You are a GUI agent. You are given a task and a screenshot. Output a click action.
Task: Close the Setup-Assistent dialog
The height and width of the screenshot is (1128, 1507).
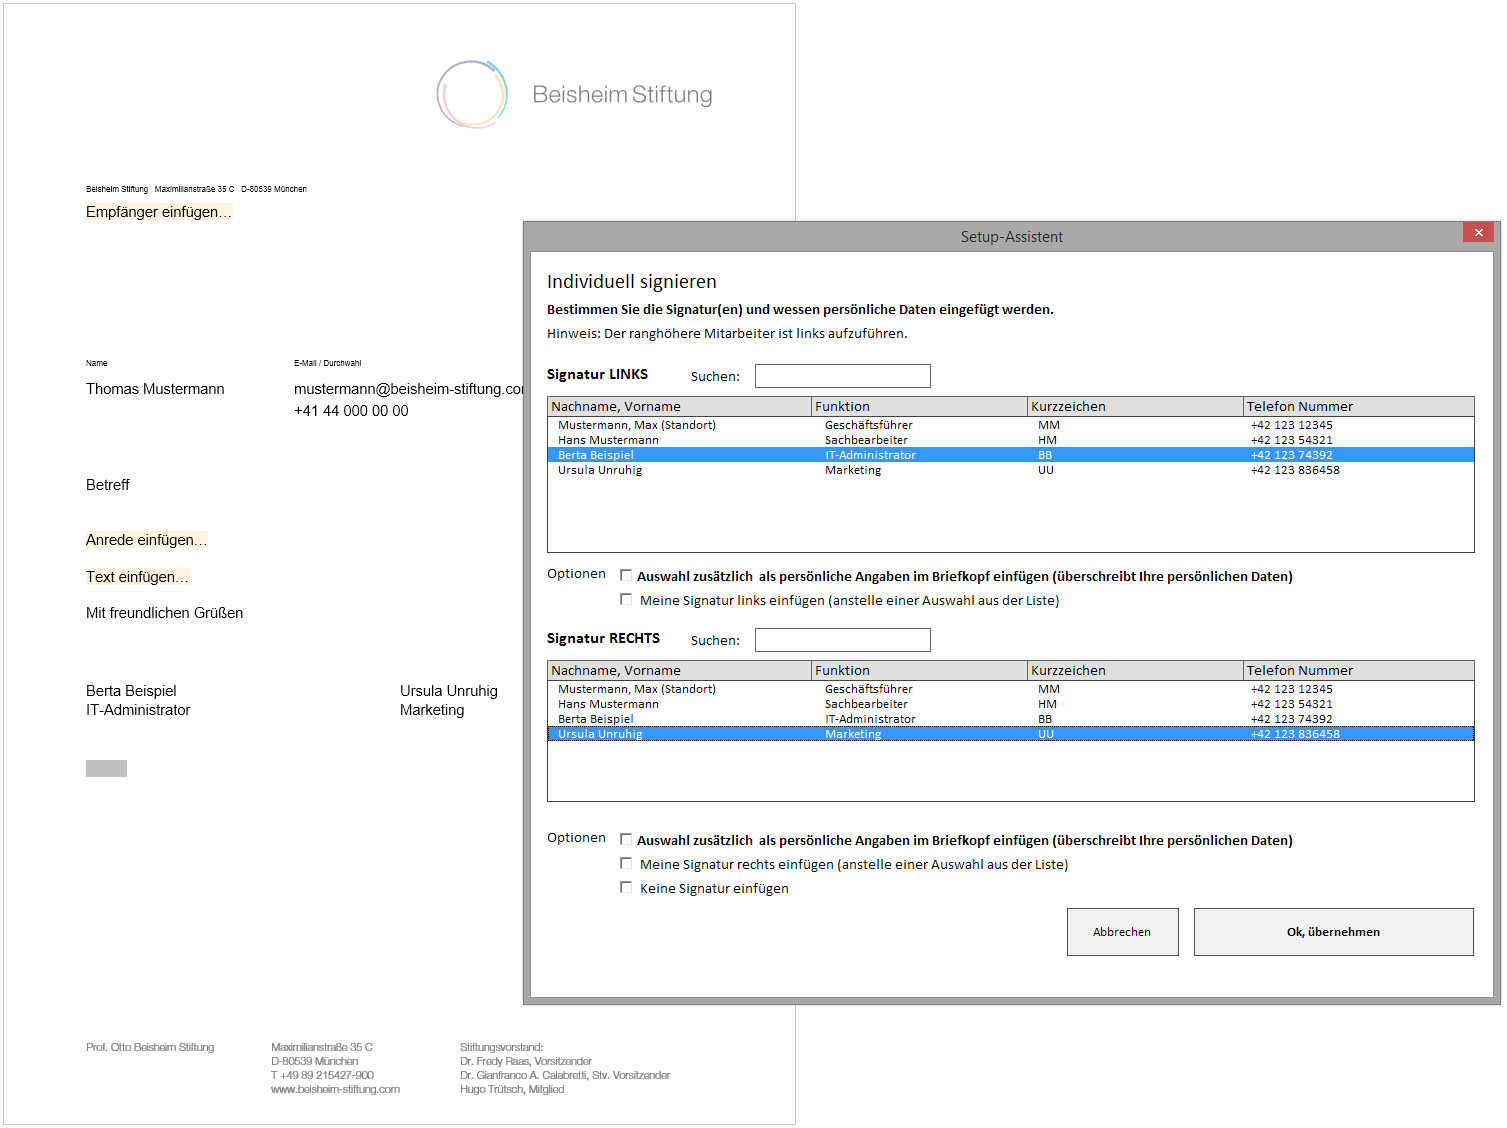point(1478,232)
